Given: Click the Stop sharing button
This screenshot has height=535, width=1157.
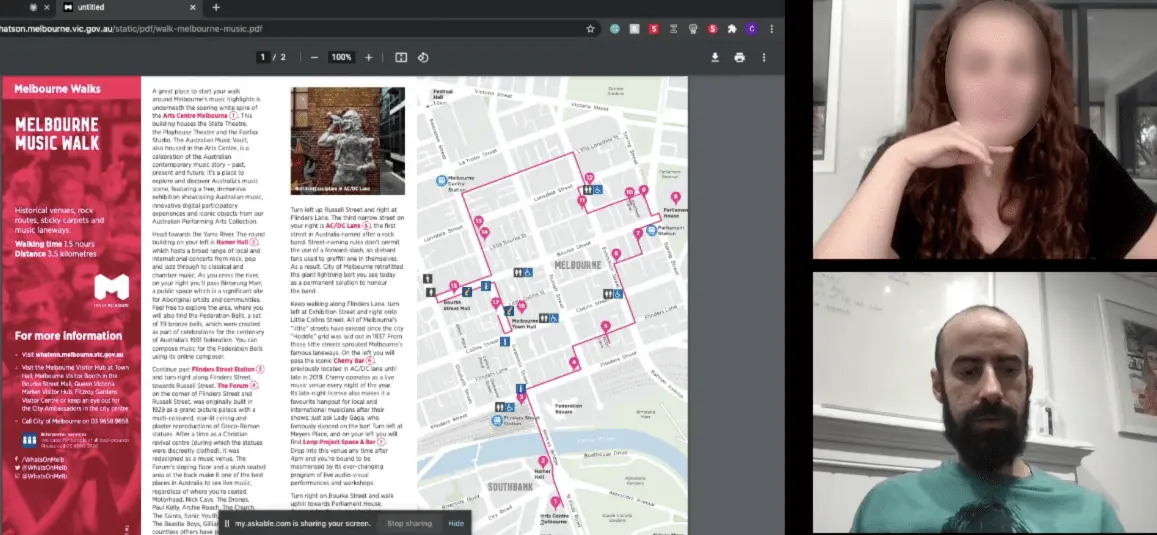Looking at the screenshot, I should tap(409, 523).
